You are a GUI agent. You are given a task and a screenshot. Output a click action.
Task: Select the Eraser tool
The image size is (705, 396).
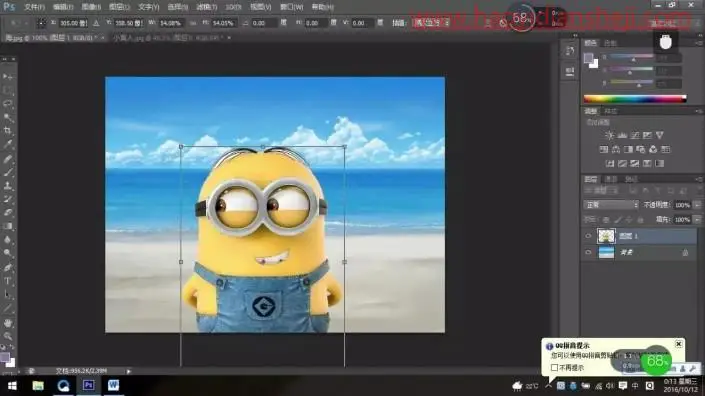tap(8, 213)
